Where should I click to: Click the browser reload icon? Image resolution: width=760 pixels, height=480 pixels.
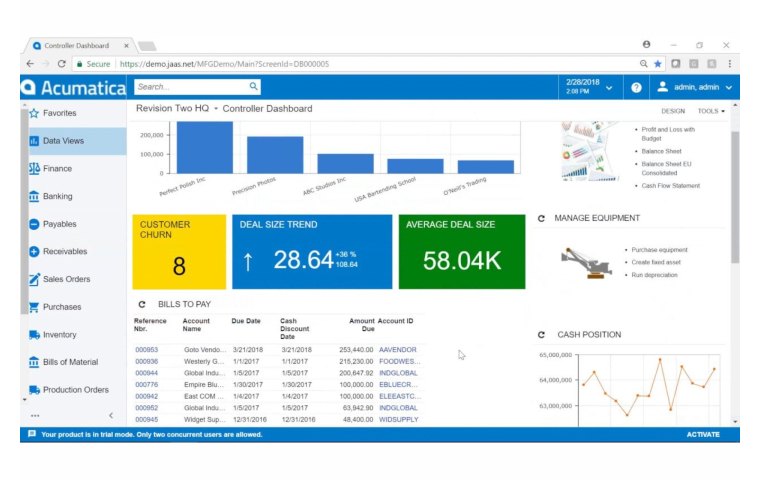62,64
